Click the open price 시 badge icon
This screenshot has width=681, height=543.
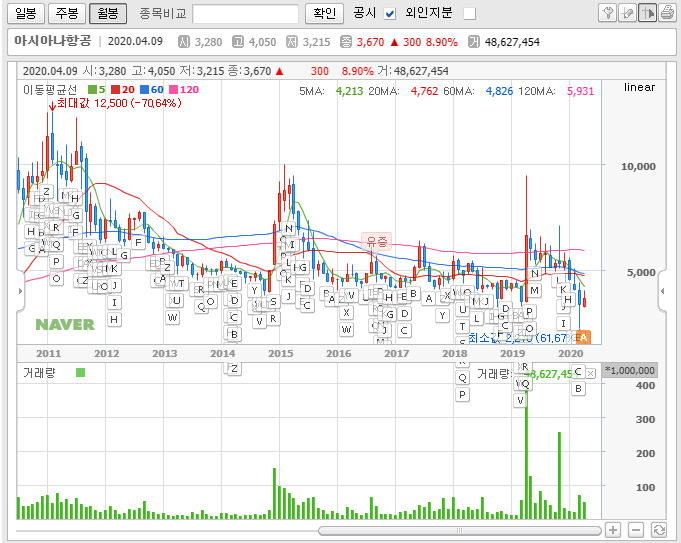pyautogui.click(x=184, y=42)
